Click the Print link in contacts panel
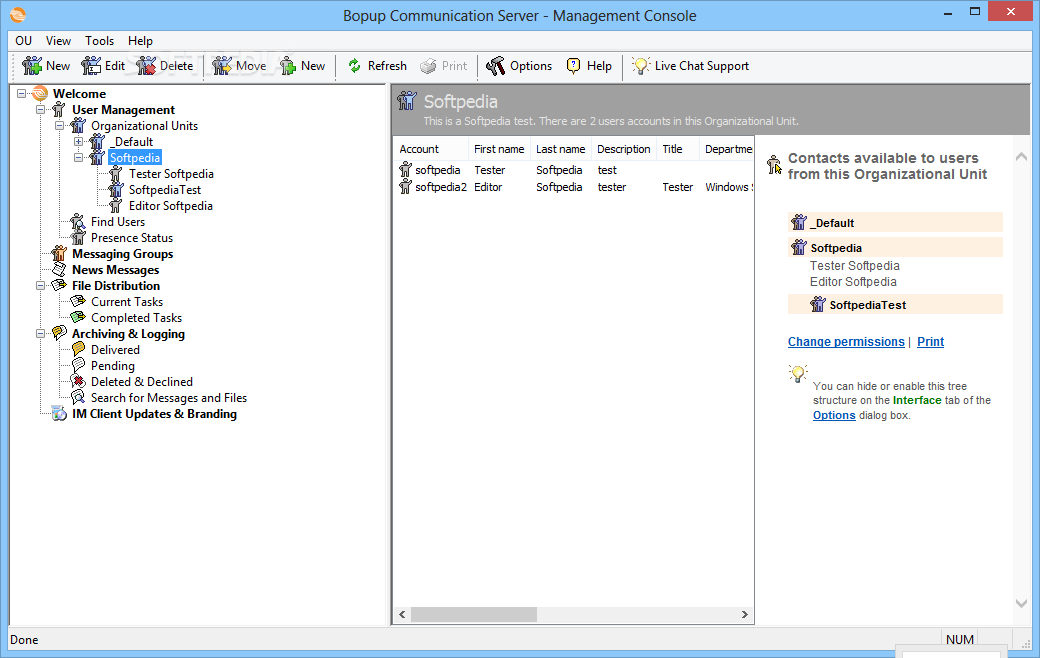 [930, 342]
